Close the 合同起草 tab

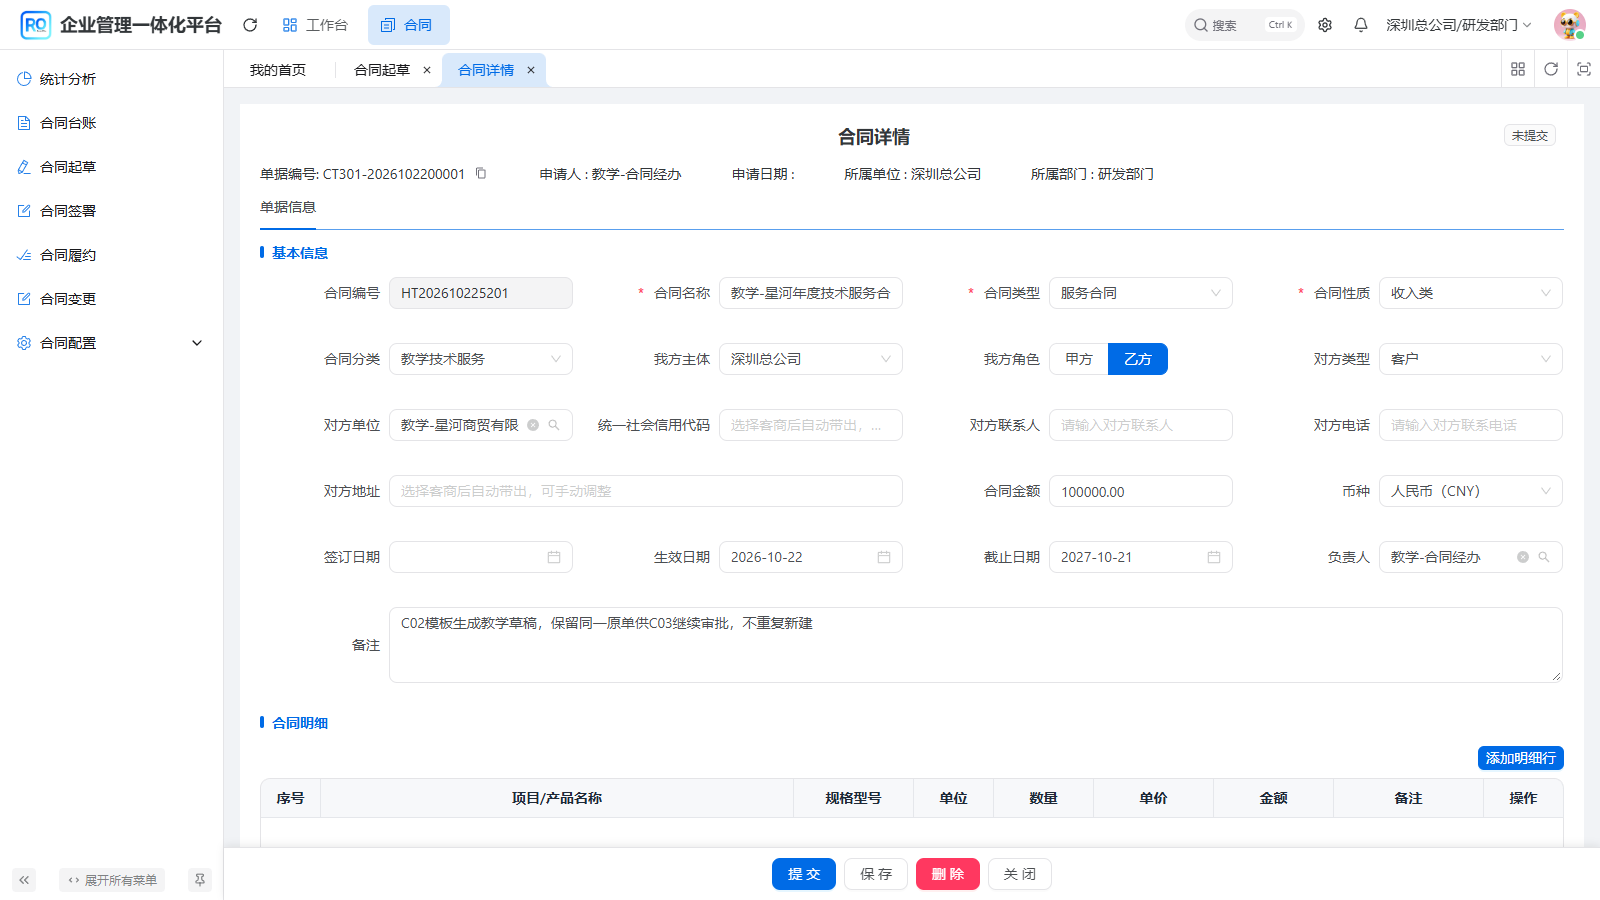tap(427, 70)
